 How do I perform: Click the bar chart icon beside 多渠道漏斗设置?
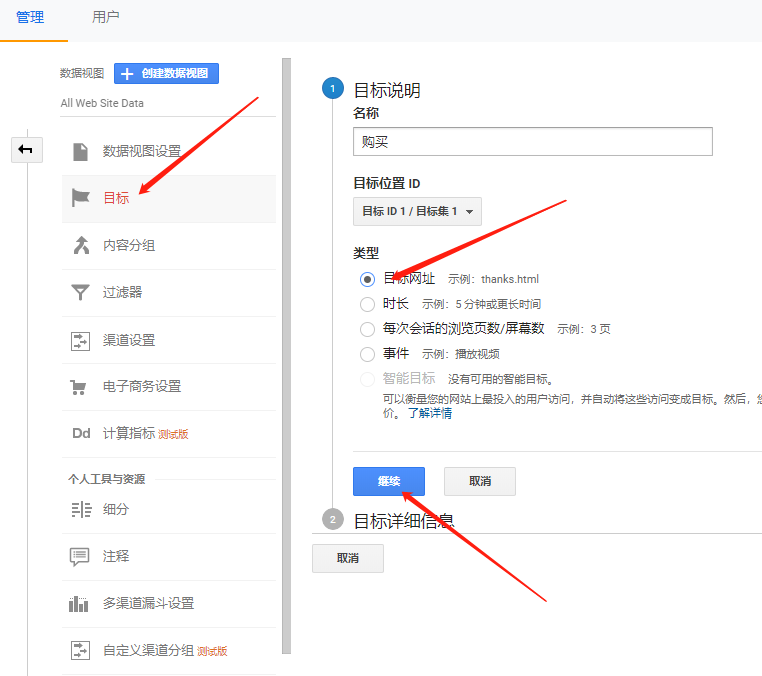[79, 604]
